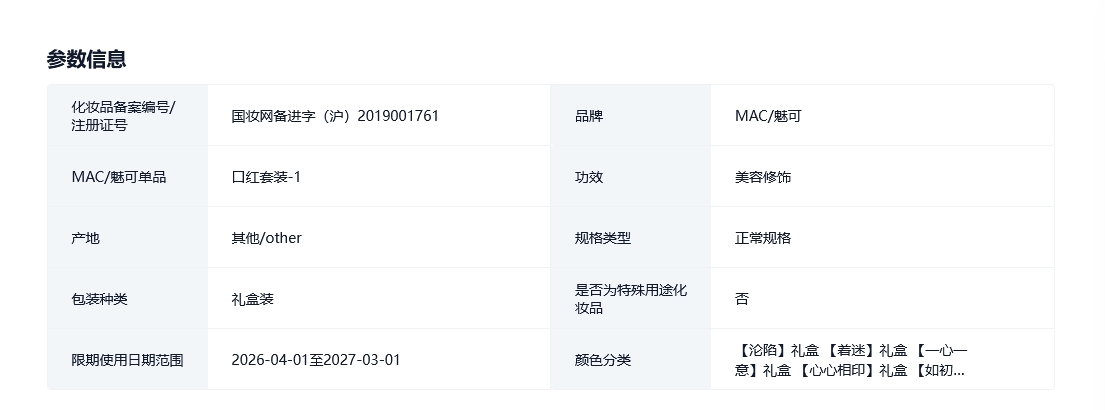Click the 品牌 label cell

click(x=589, y=116)
